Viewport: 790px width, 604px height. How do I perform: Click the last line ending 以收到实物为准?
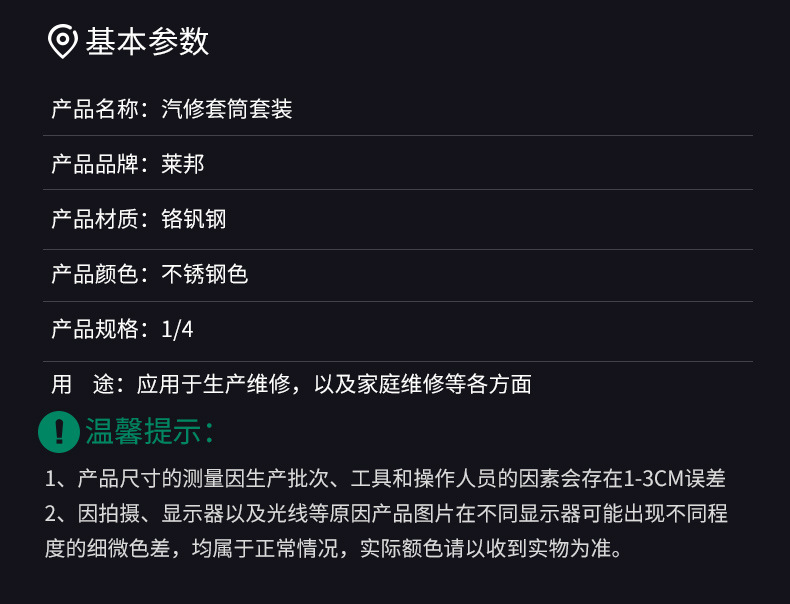click(333, 549)
